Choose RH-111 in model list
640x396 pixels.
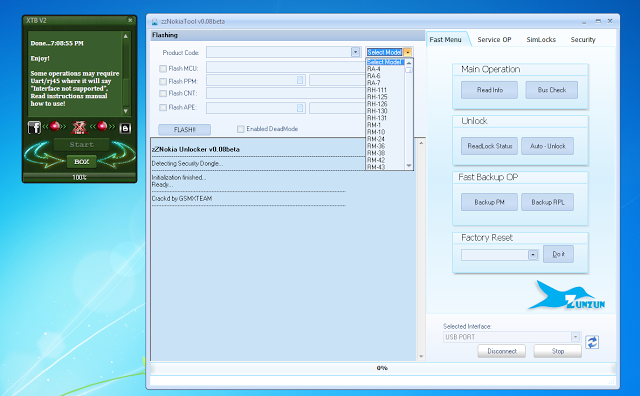point(385,90)
